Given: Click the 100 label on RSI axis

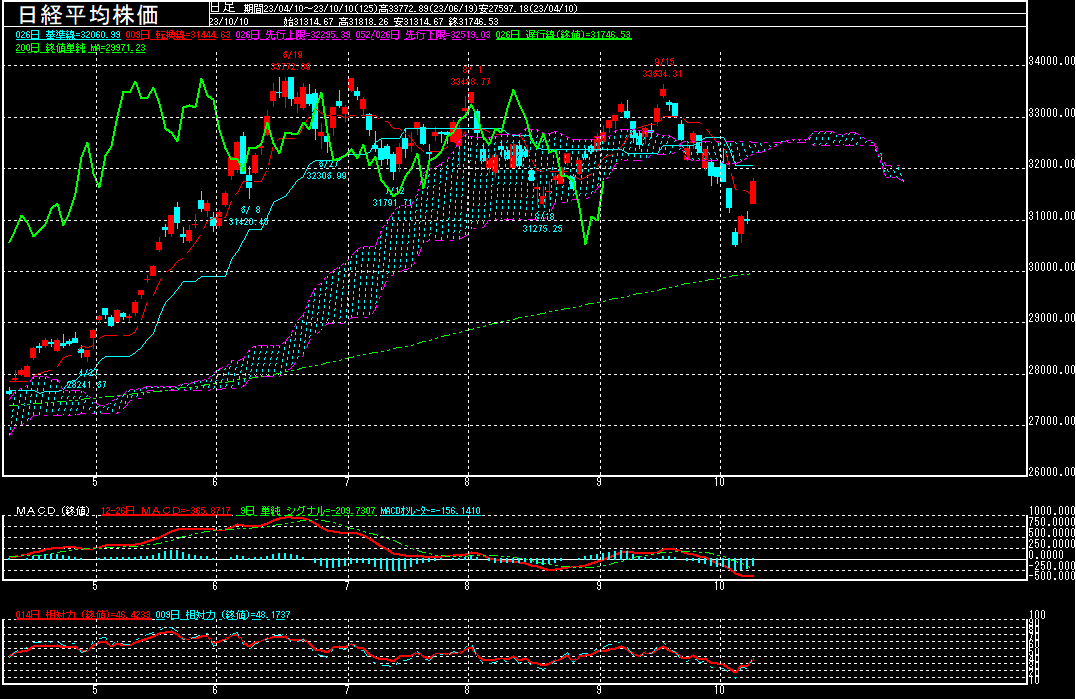Looking at the screenshot, I should point(1038,615).
